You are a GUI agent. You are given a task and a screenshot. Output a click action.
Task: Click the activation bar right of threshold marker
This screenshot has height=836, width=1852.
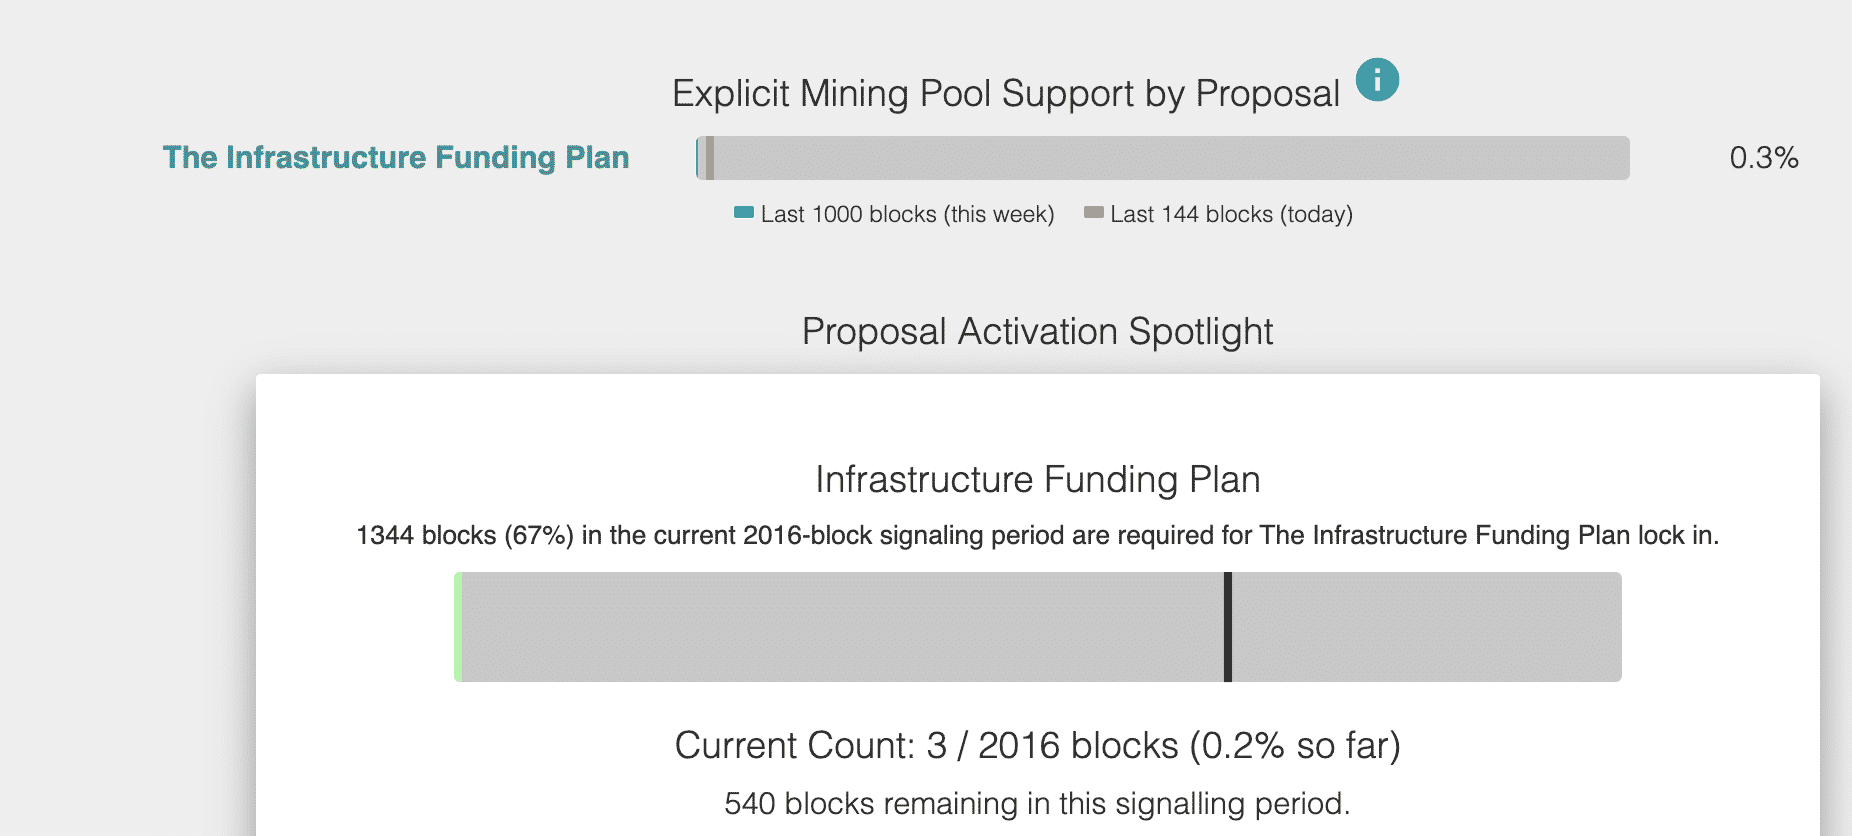1427,627
